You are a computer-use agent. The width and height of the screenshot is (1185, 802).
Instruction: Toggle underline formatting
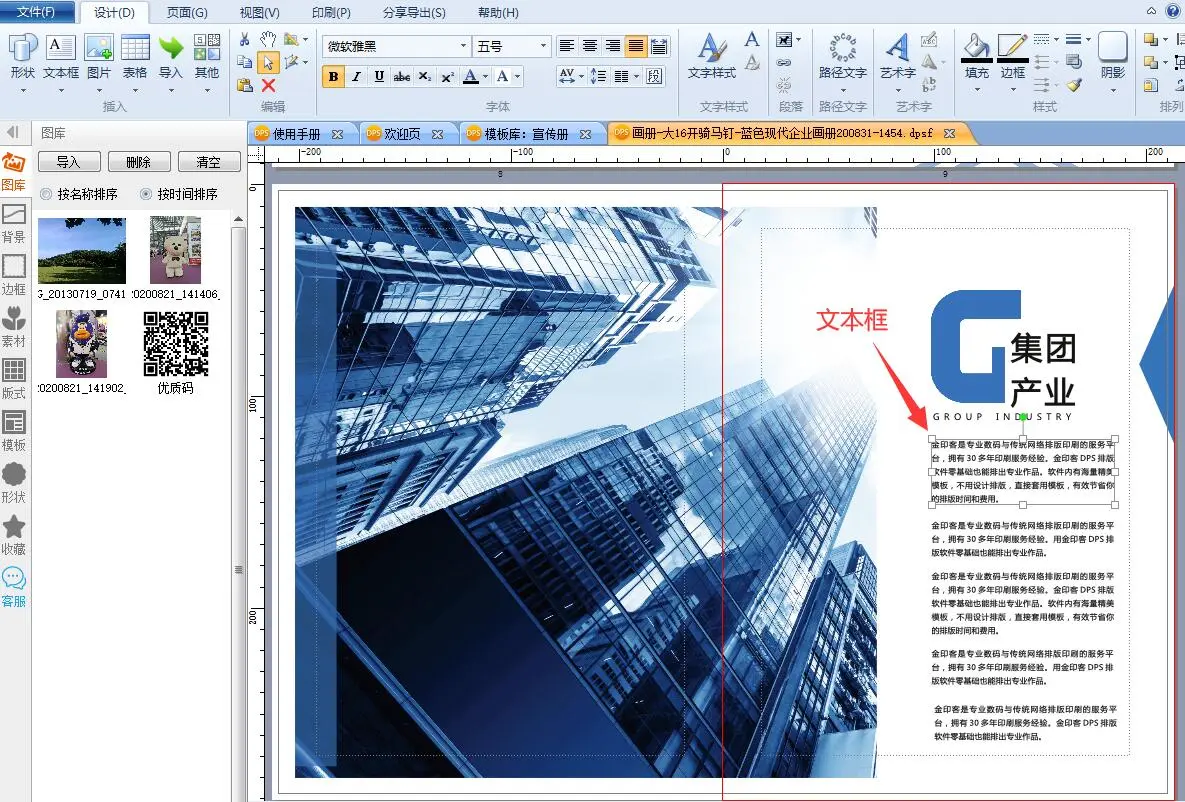point(379,76)
